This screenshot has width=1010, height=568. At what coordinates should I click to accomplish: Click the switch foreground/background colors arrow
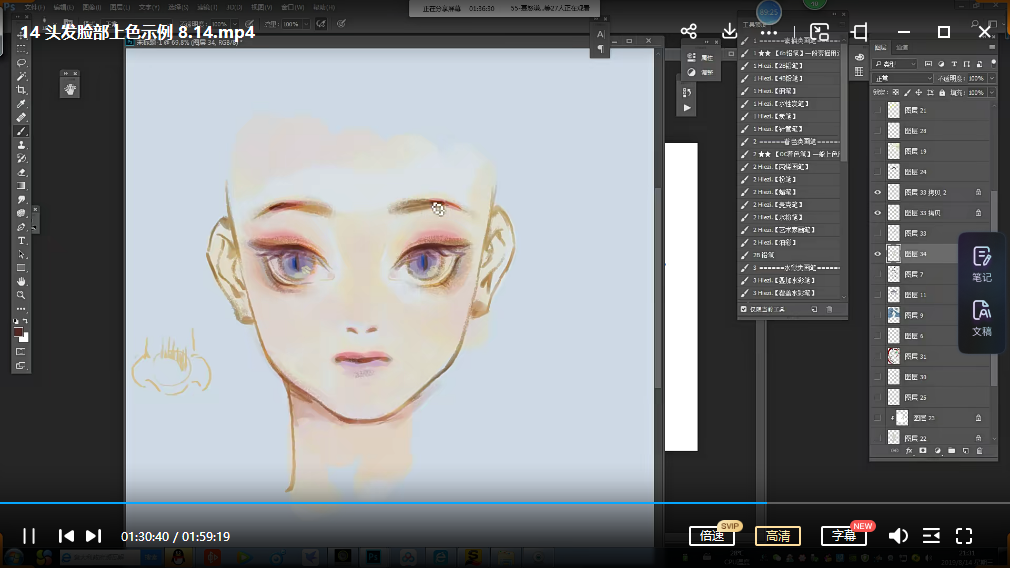pos(26,321)
